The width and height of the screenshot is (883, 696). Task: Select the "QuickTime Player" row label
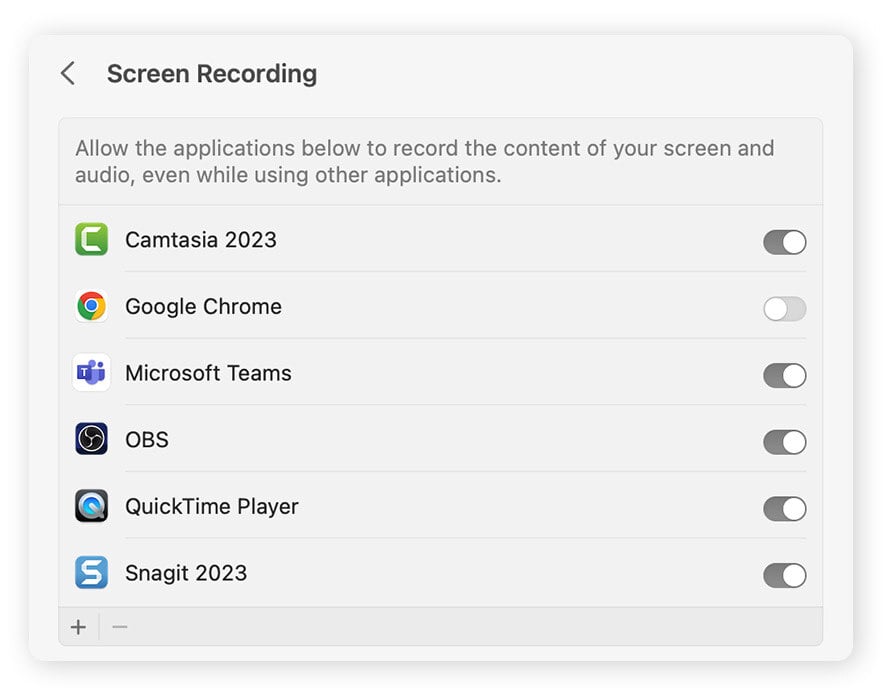click(212, 507)
